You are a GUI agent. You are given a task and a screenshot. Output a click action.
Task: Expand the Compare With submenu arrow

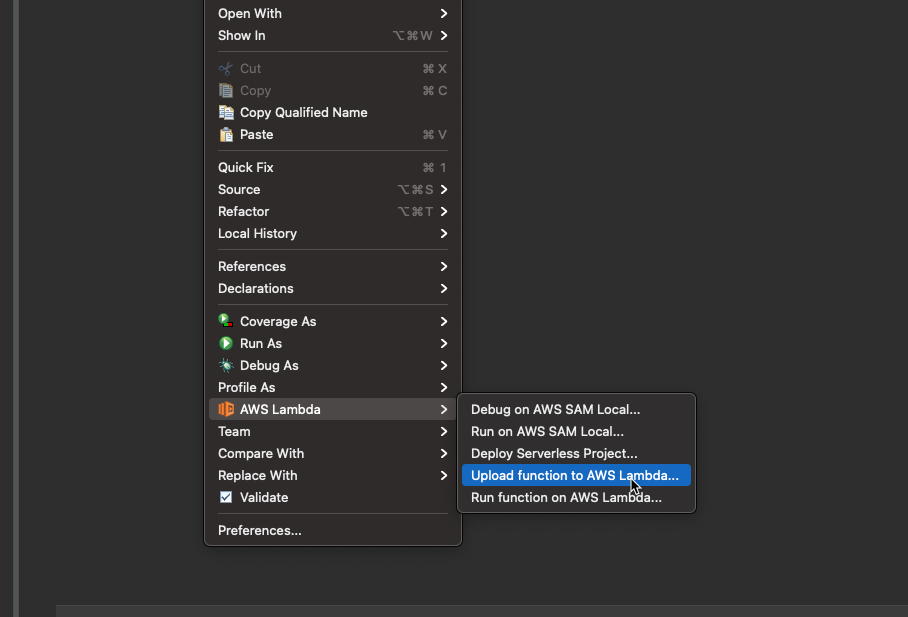coord(444,454)
